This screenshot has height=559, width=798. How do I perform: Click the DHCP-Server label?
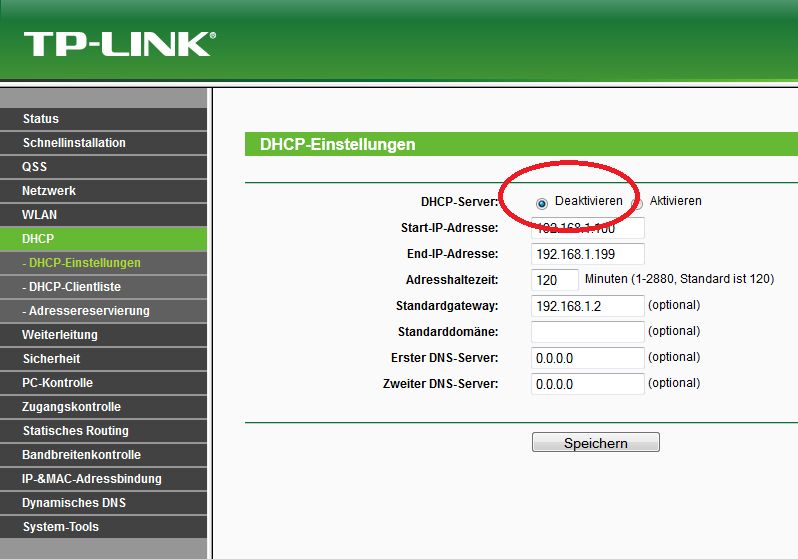click(460, 202)
